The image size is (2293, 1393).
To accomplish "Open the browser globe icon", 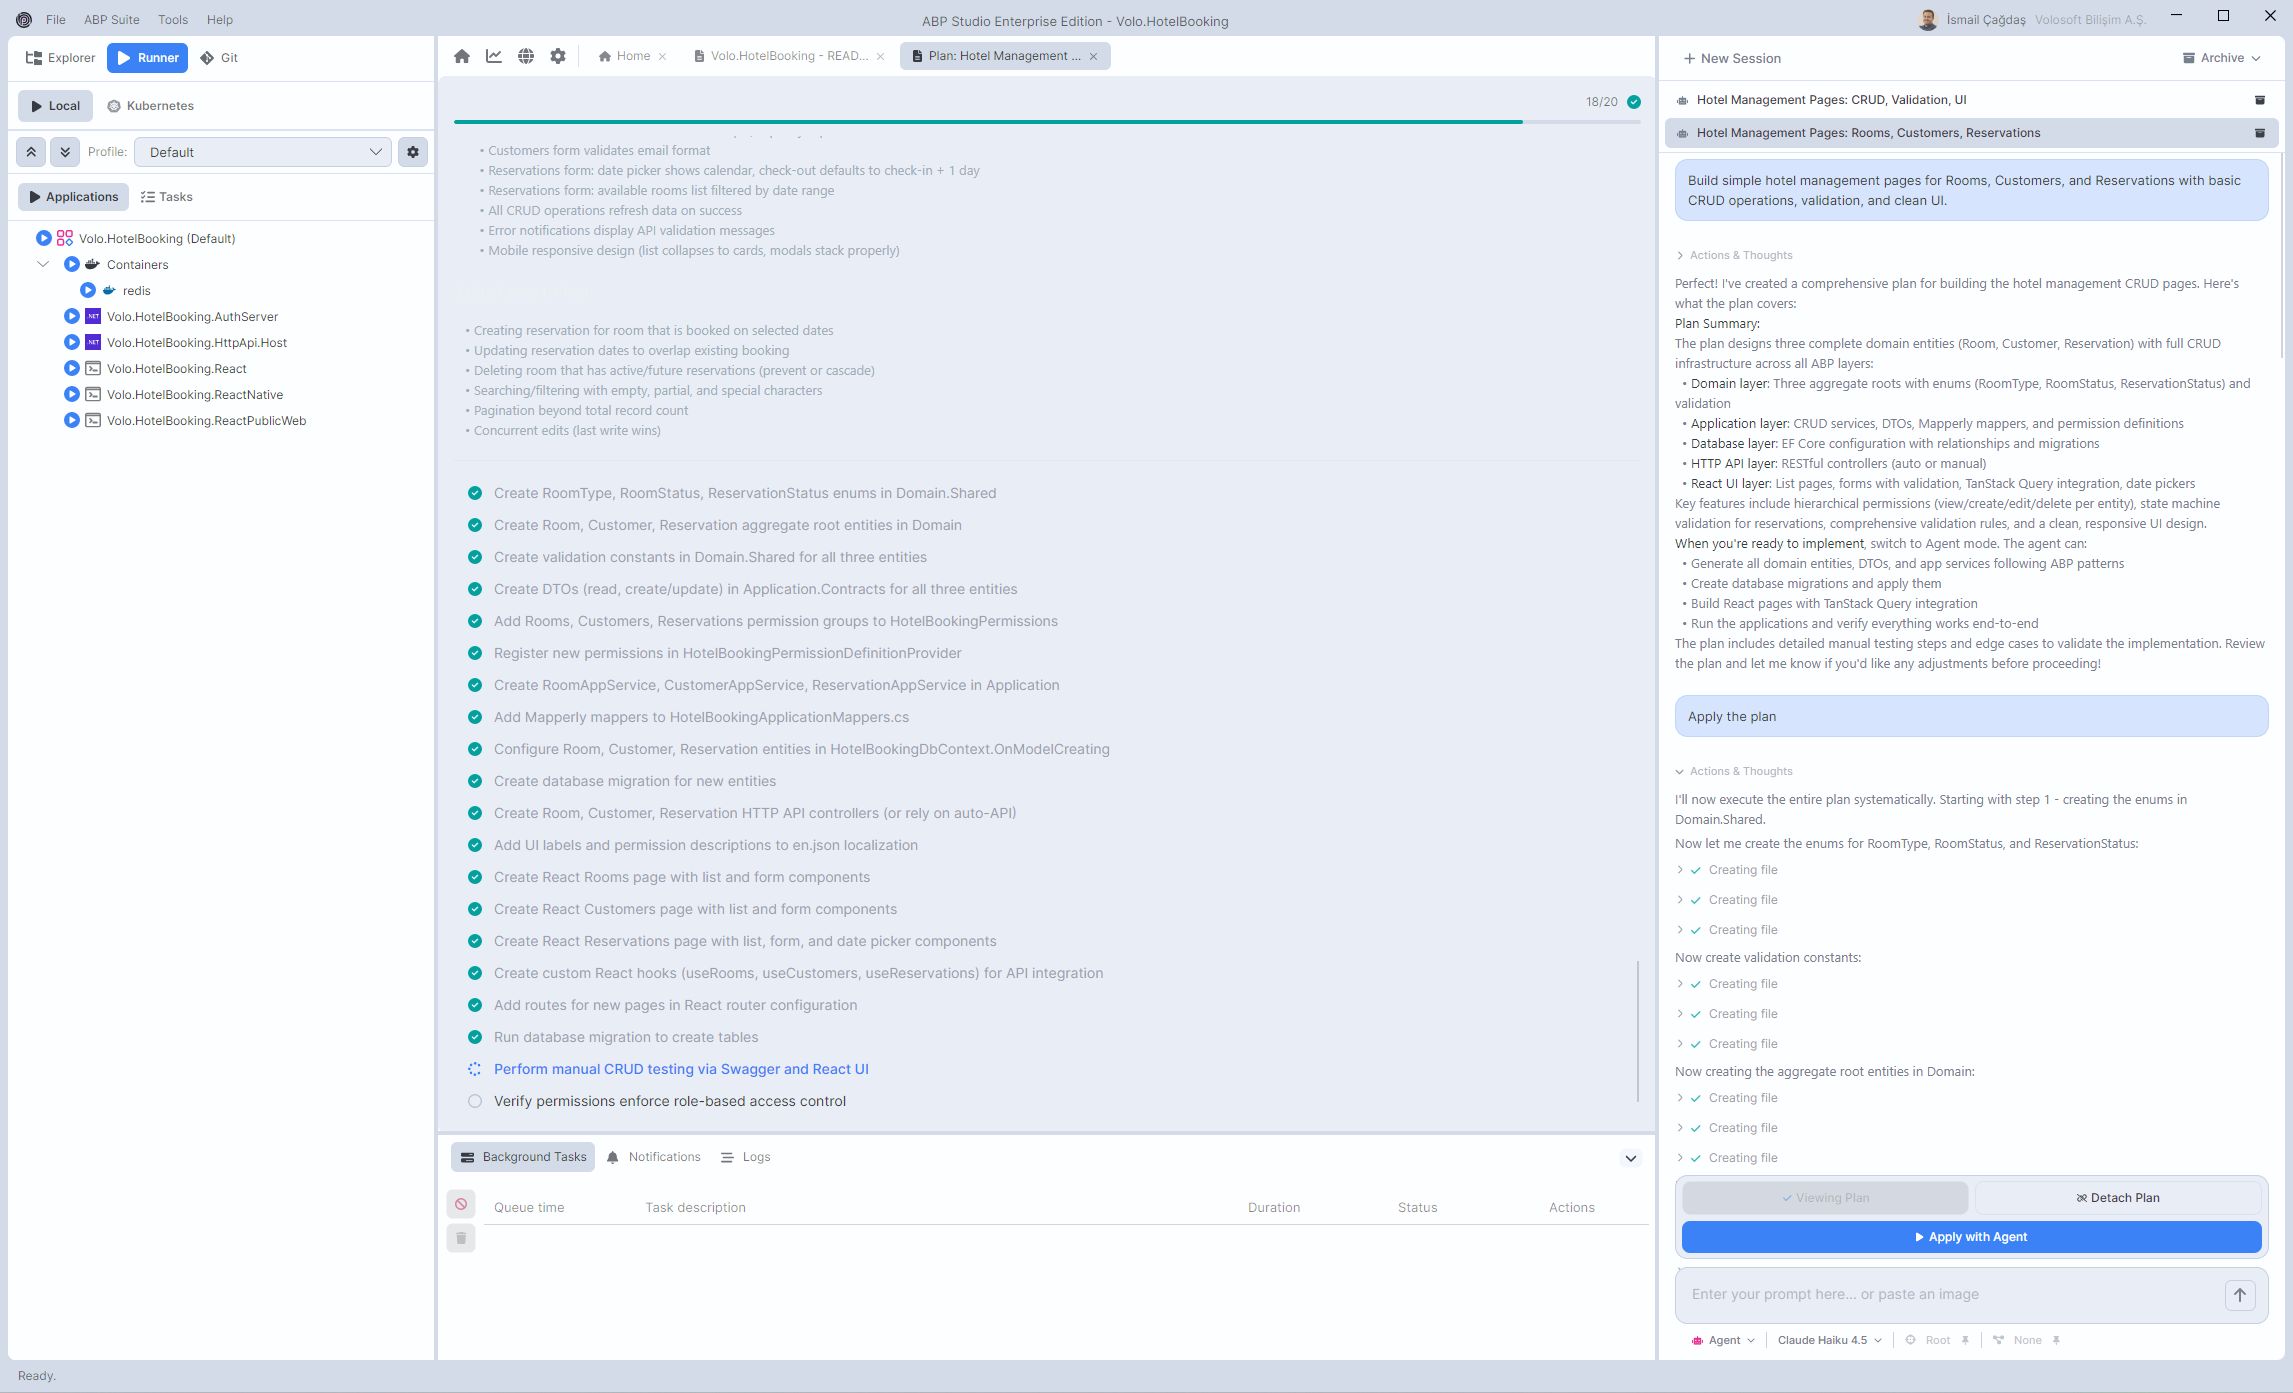I will (x=526, y=56).
